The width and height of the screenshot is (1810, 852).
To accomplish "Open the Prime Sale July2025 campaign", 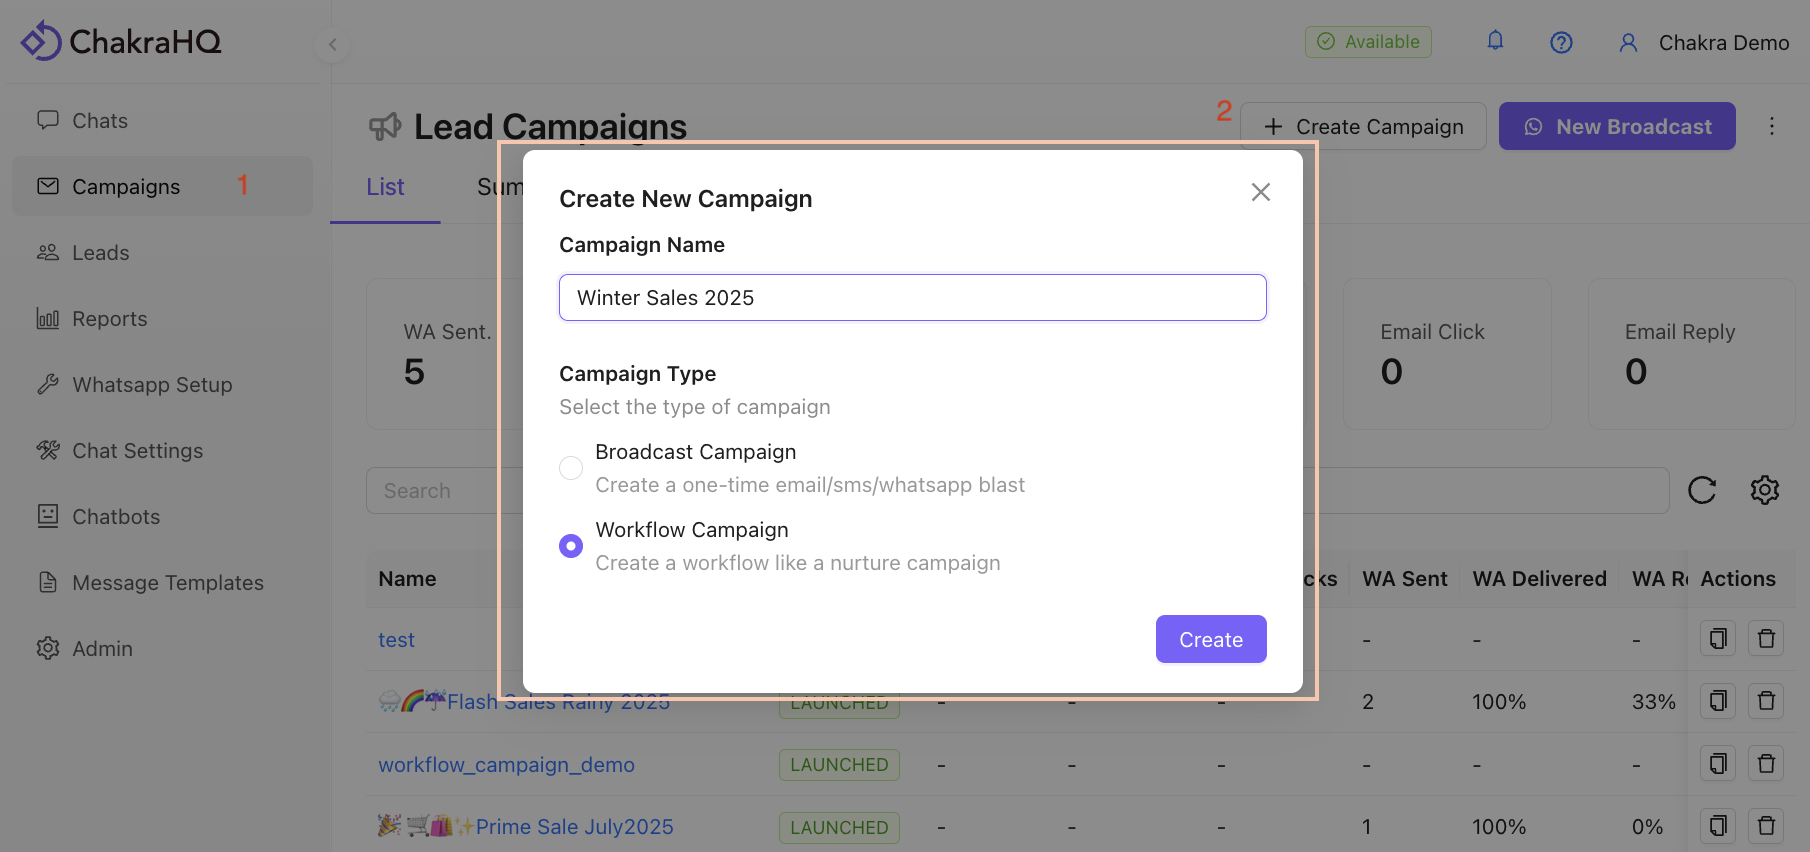I will [x=525, y=827].
